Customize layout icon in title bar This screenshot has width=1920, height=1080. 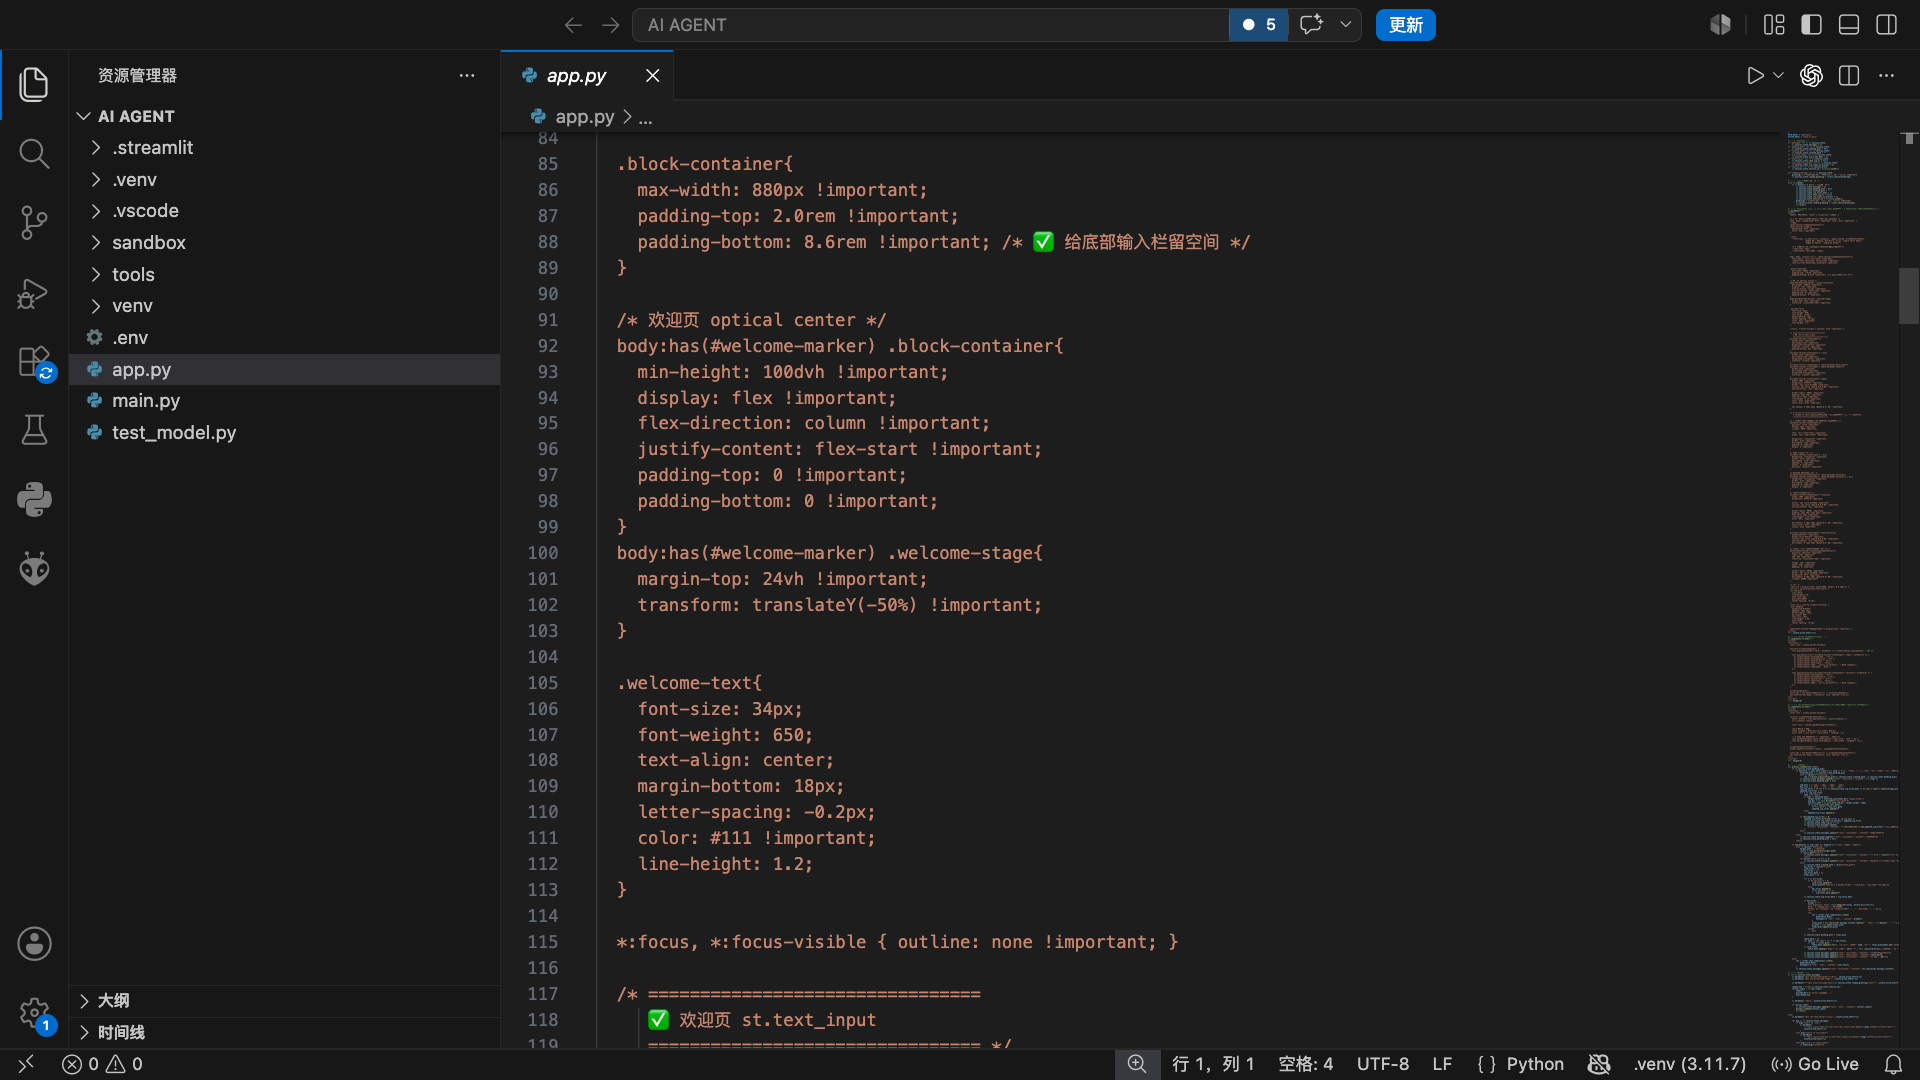pos(1774,25)
